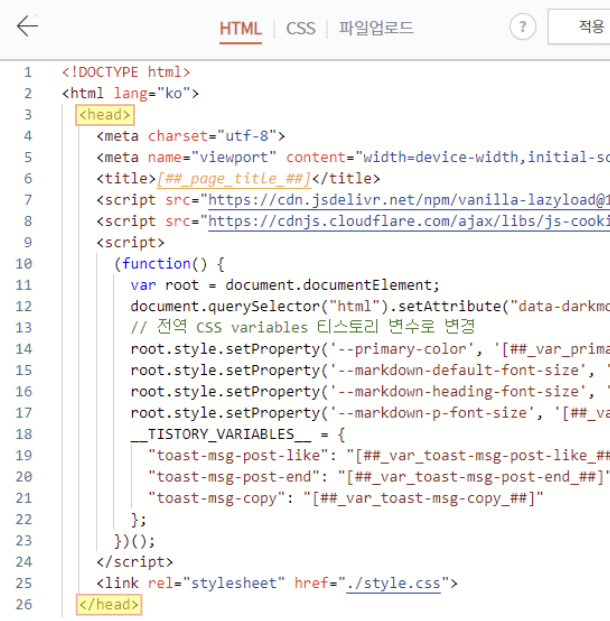
Task: Click the "toast-msg-post-end" key
Action: click(x=234, y=477)
